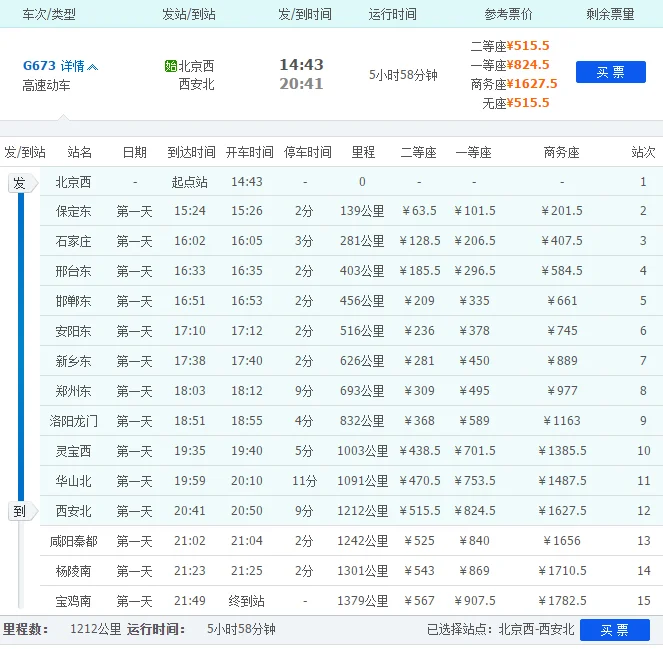The image size is (663, 649).
Task: Click the 站次 column header
Action: (x=643, y=152)
